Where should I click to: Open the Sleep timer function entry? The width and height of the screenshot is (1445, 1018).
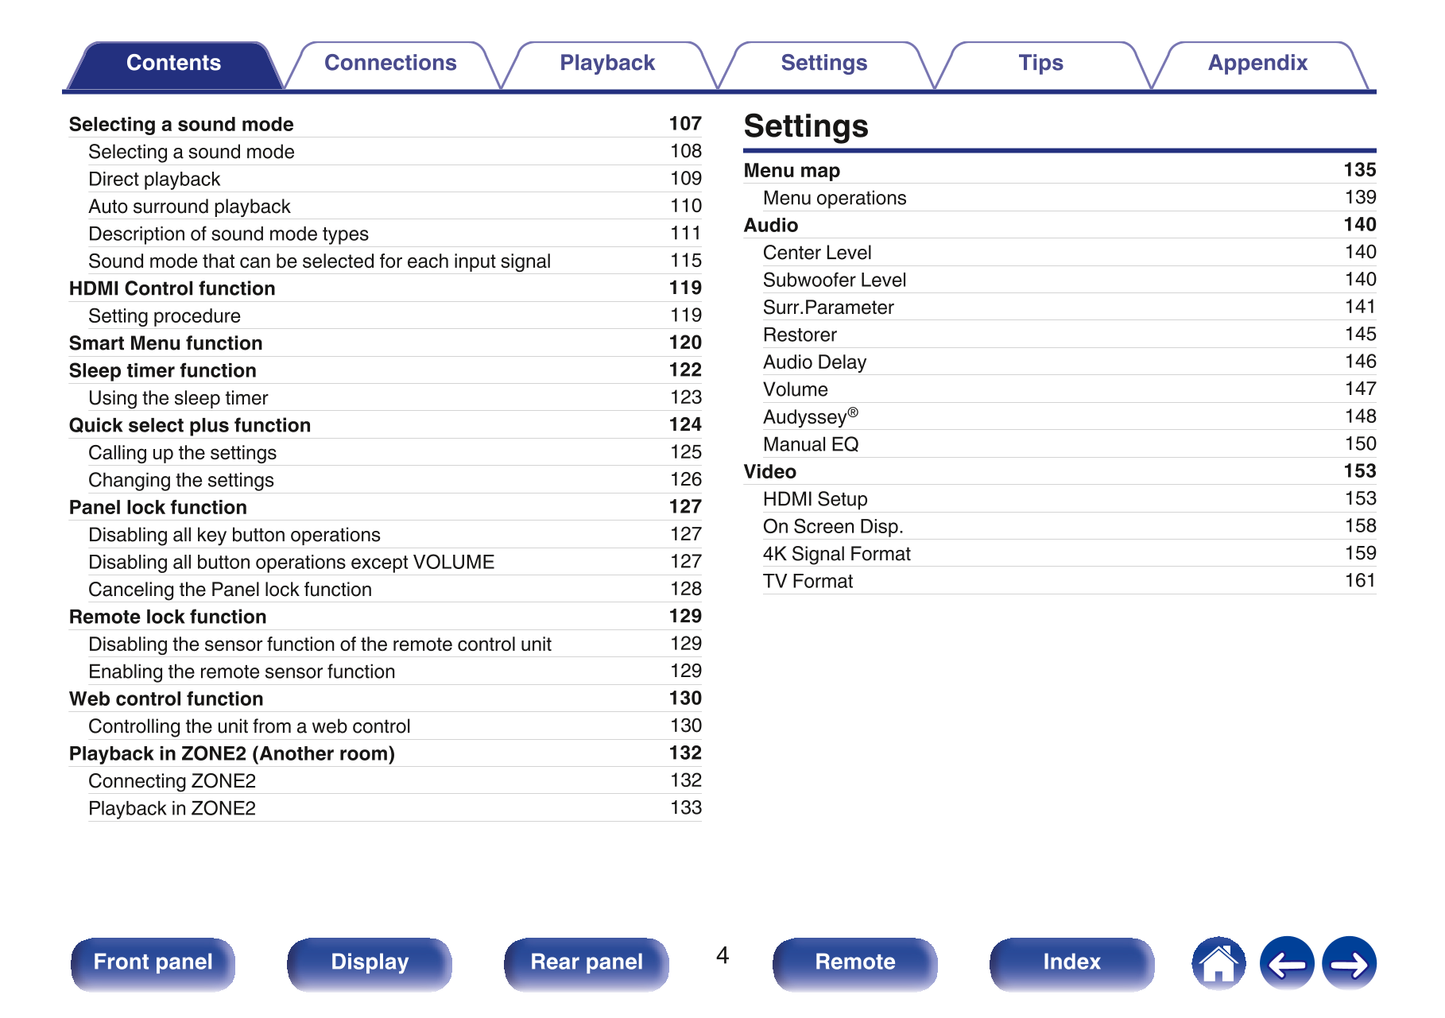coord(162,370)
